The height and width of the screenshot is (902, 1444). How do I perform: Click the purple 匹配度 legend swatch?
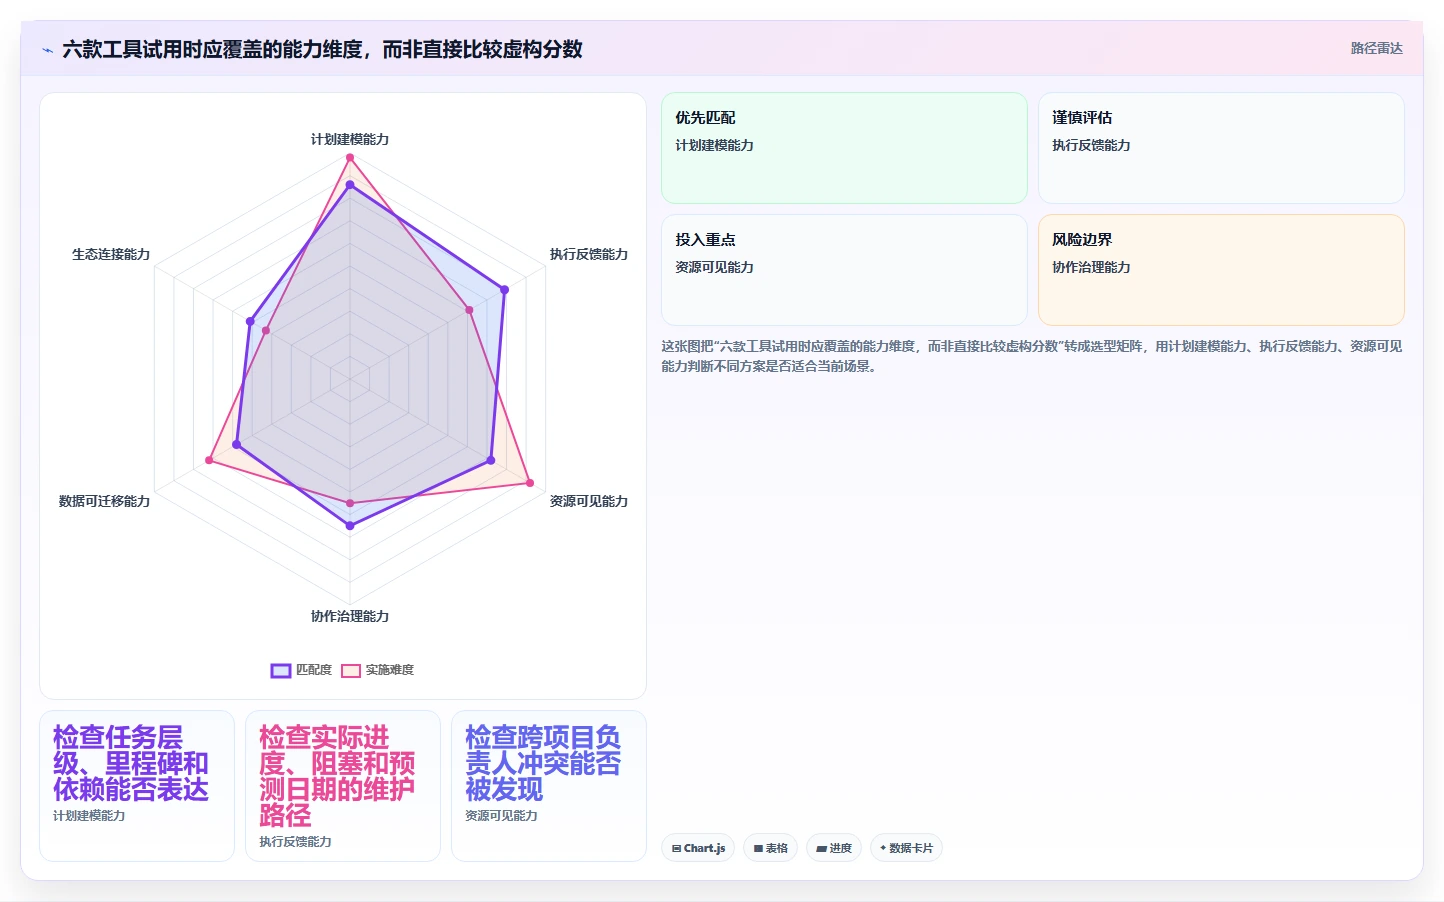(x=280, y=670)
